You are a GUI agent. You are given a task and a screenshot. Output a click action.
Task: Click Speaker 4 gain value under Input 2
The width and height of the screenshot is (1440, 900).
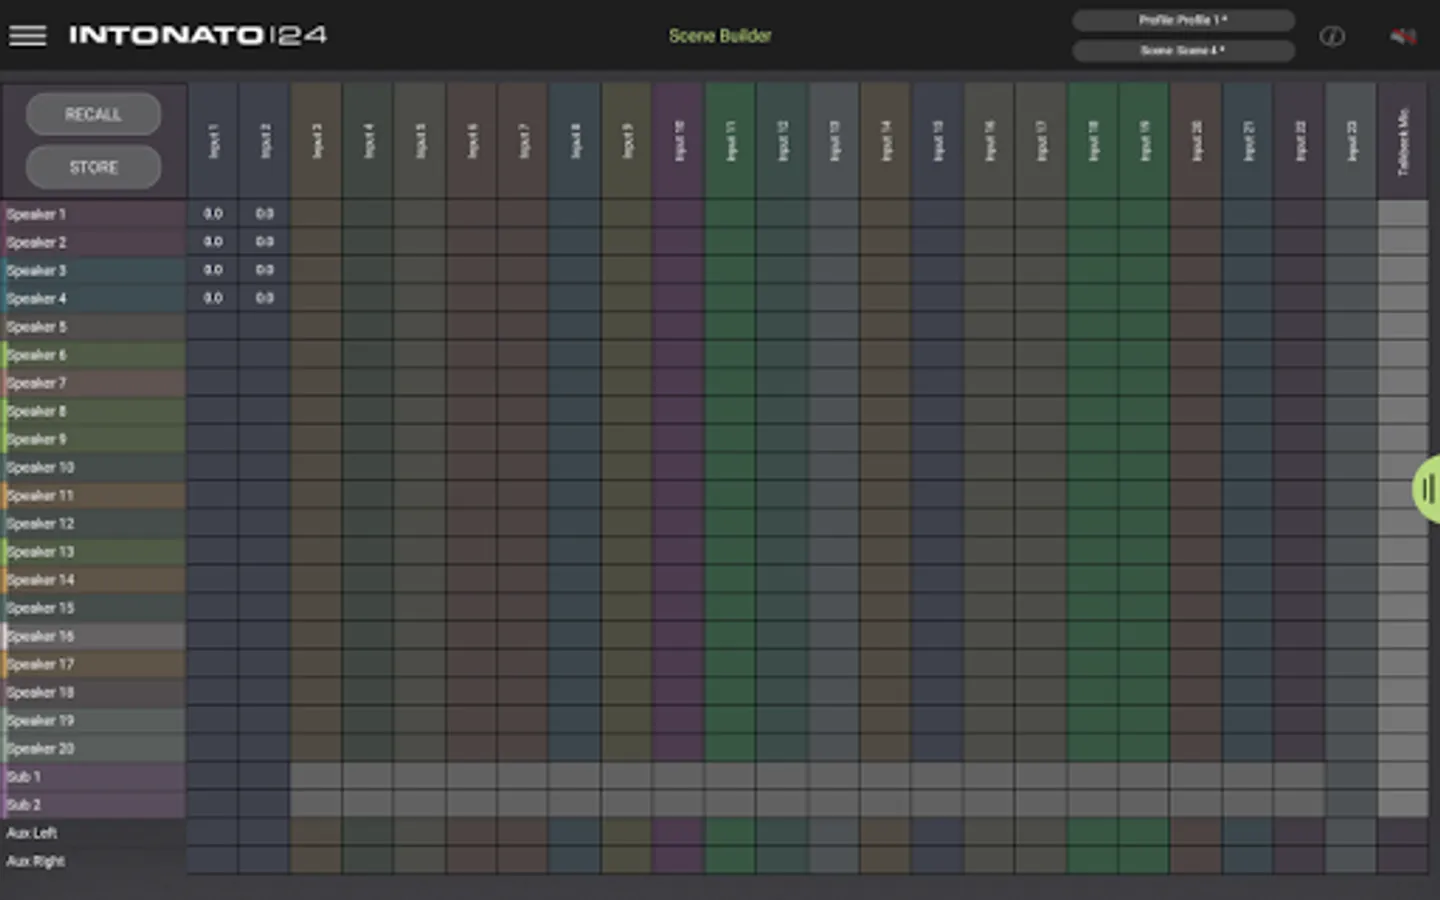[265, 298]
